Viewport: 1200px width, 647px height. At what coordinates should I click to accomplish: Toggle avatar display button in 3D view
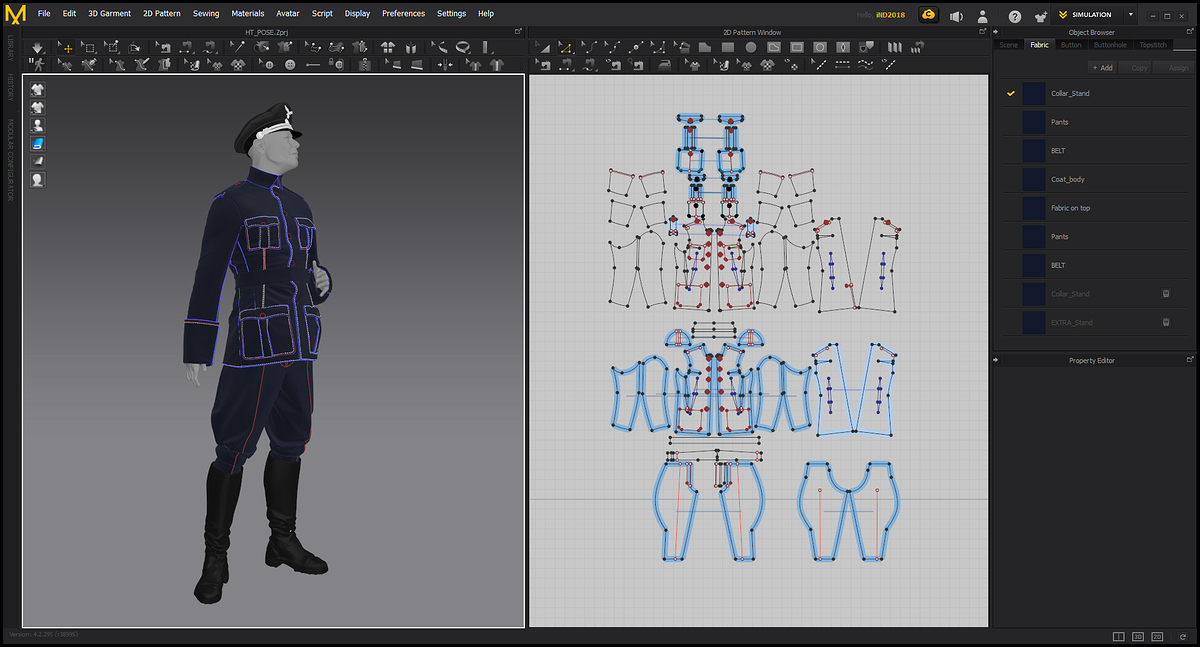38,125
